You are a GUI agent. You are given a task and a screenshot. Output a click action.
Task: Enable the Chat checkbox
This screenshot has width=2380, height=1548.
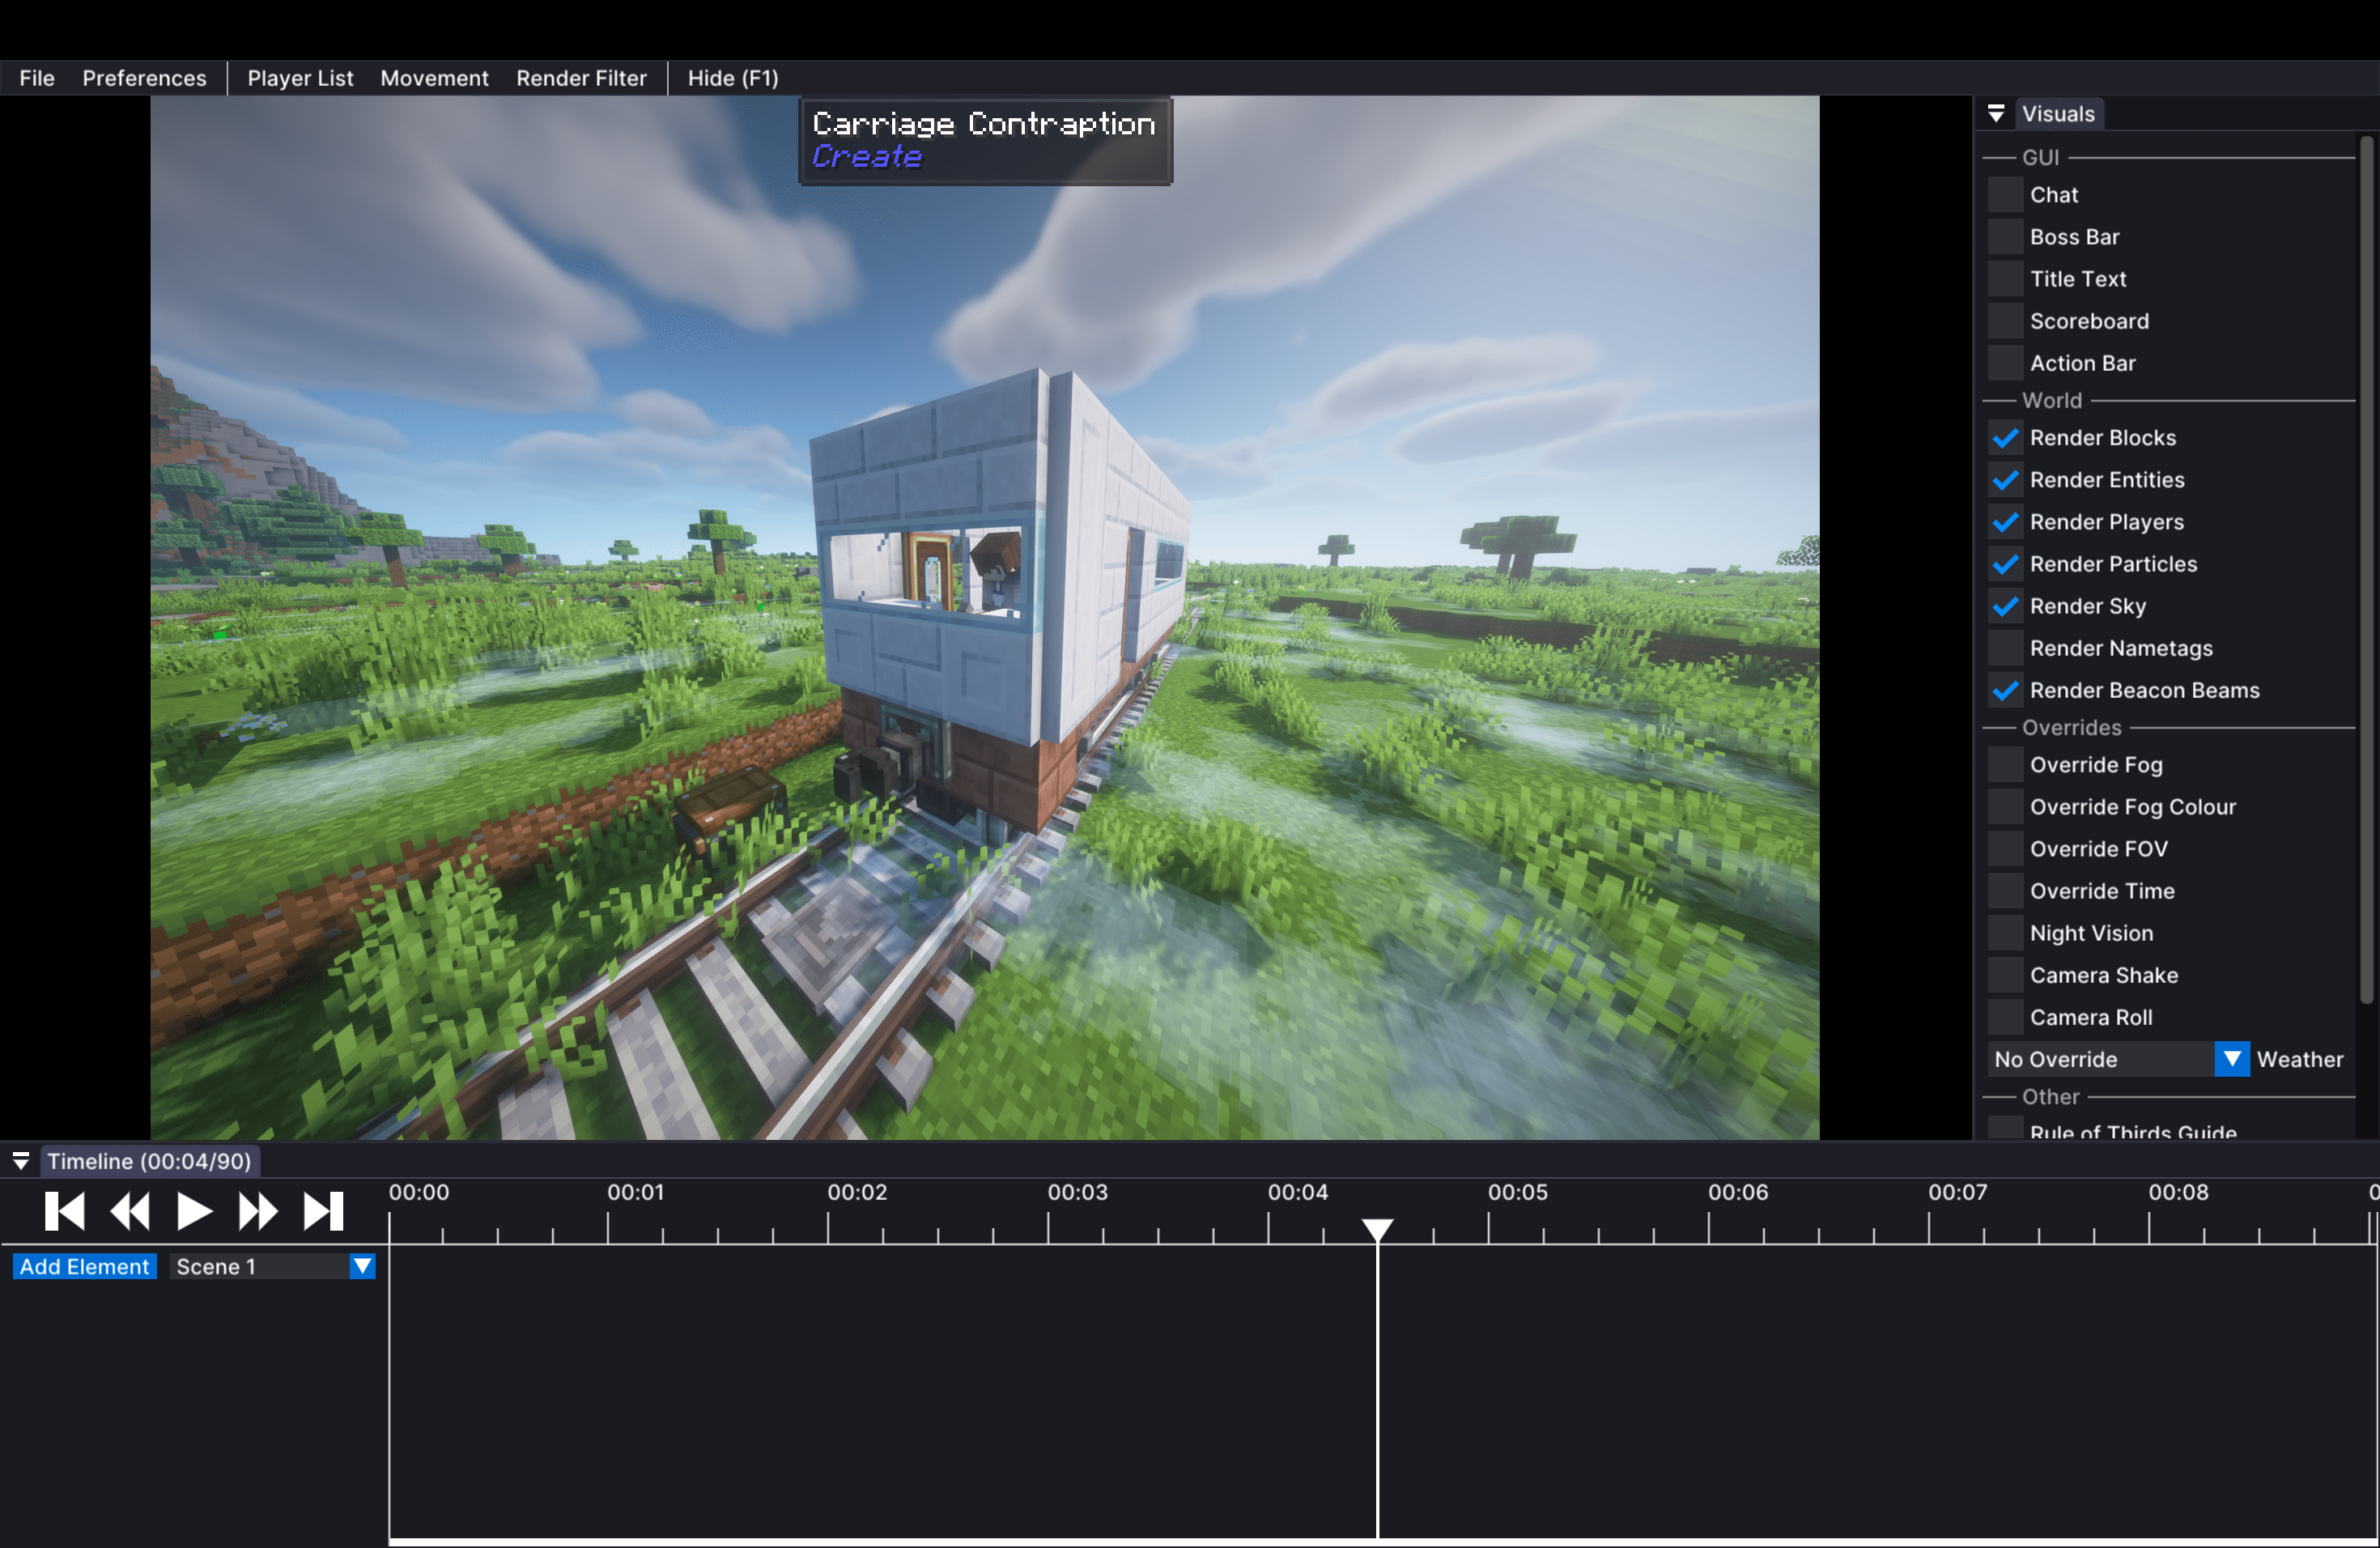[2005, 195]
